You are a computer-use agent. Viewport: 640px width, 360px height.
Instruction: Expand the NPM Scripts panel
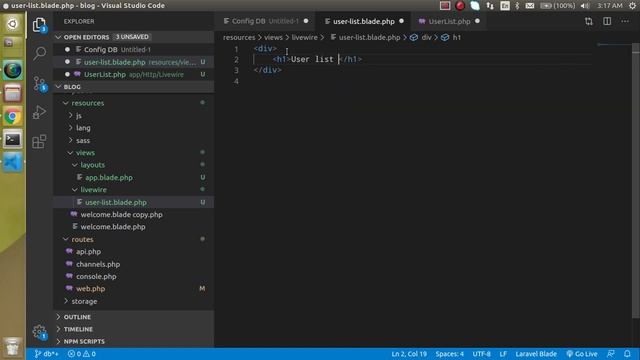click(x=133, y=341)
